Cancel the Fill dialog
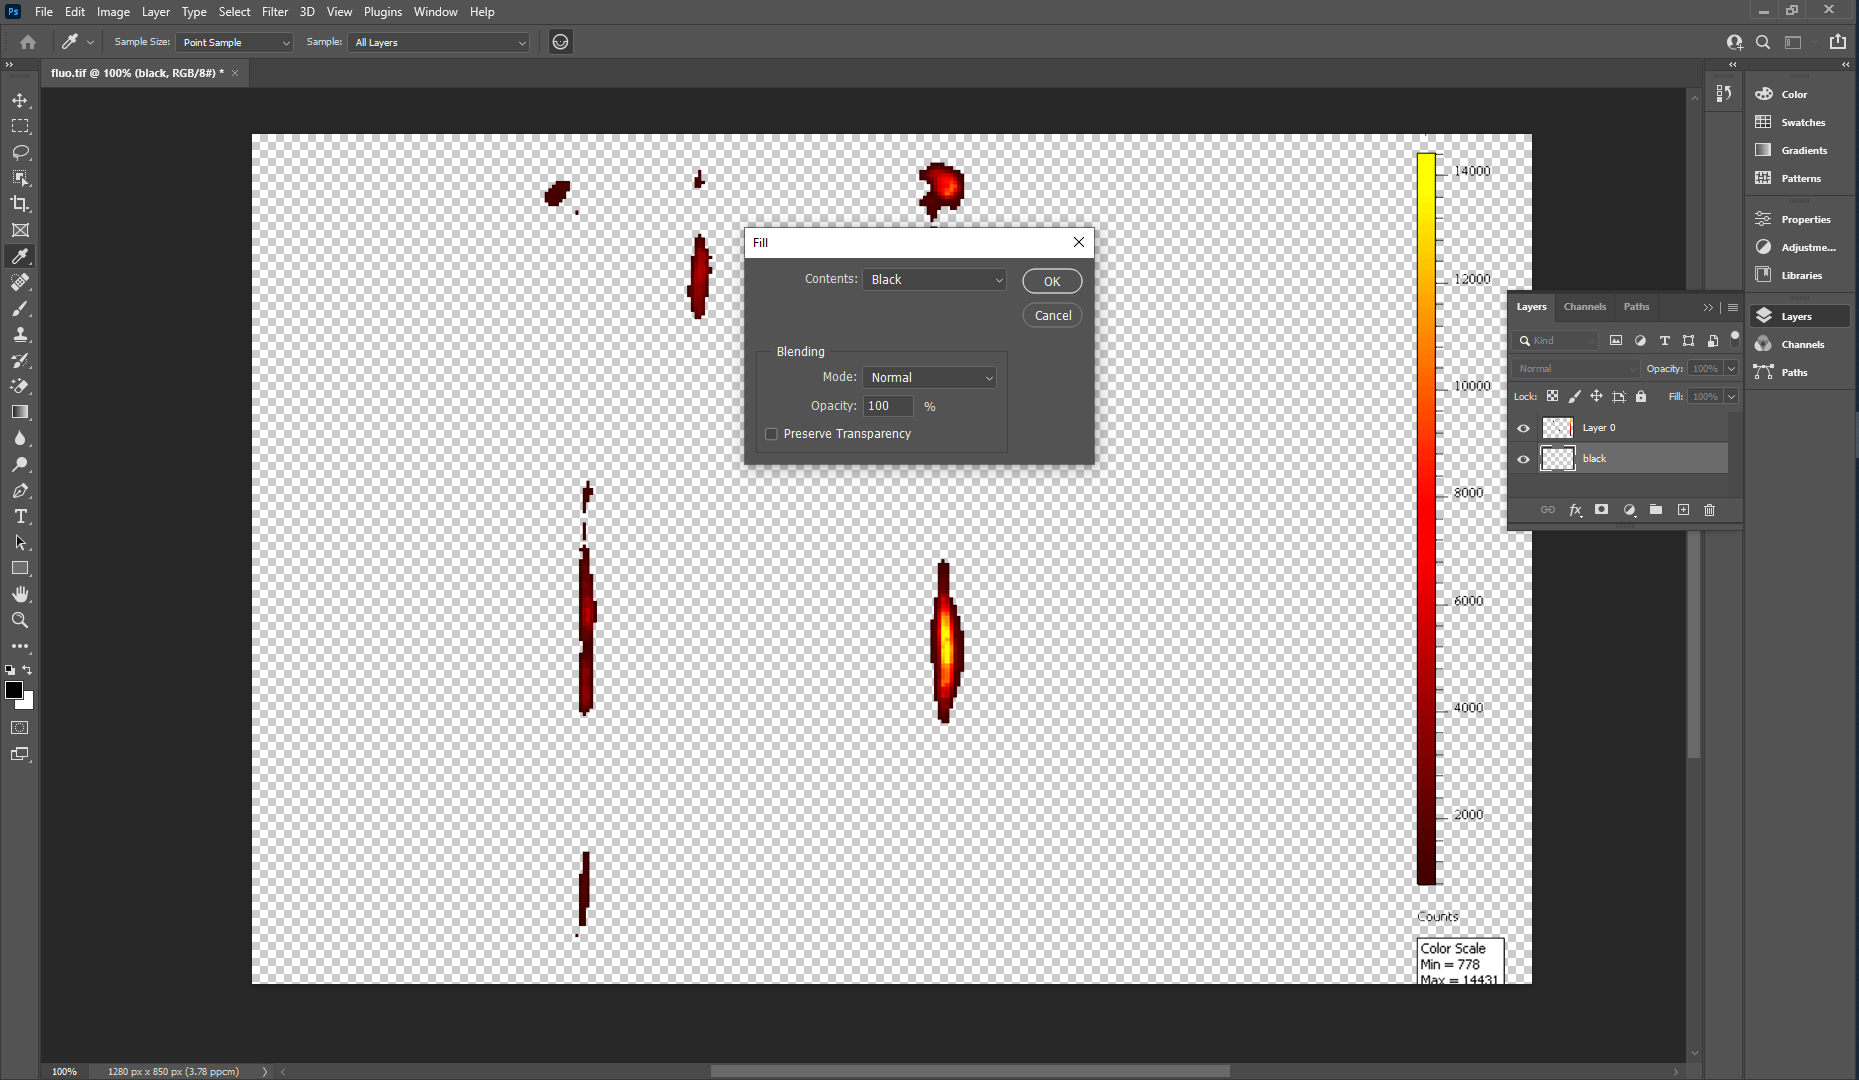The height and width of the screenshot is (1080, 1859). click(1052, 316)
